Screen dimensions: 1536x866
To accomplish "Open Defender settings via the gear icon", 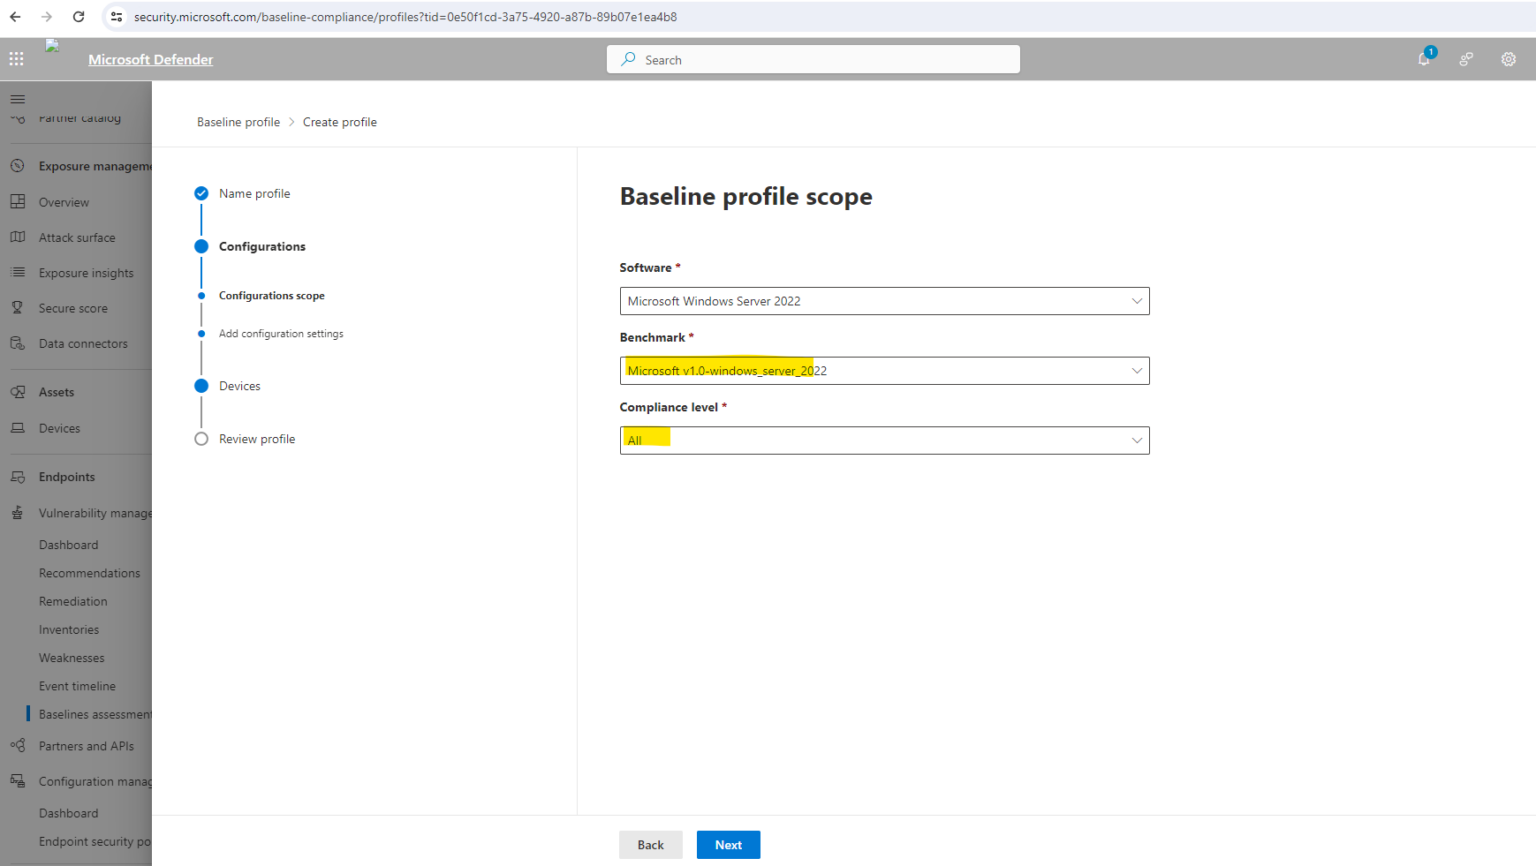I will [x=1508, y=59].
